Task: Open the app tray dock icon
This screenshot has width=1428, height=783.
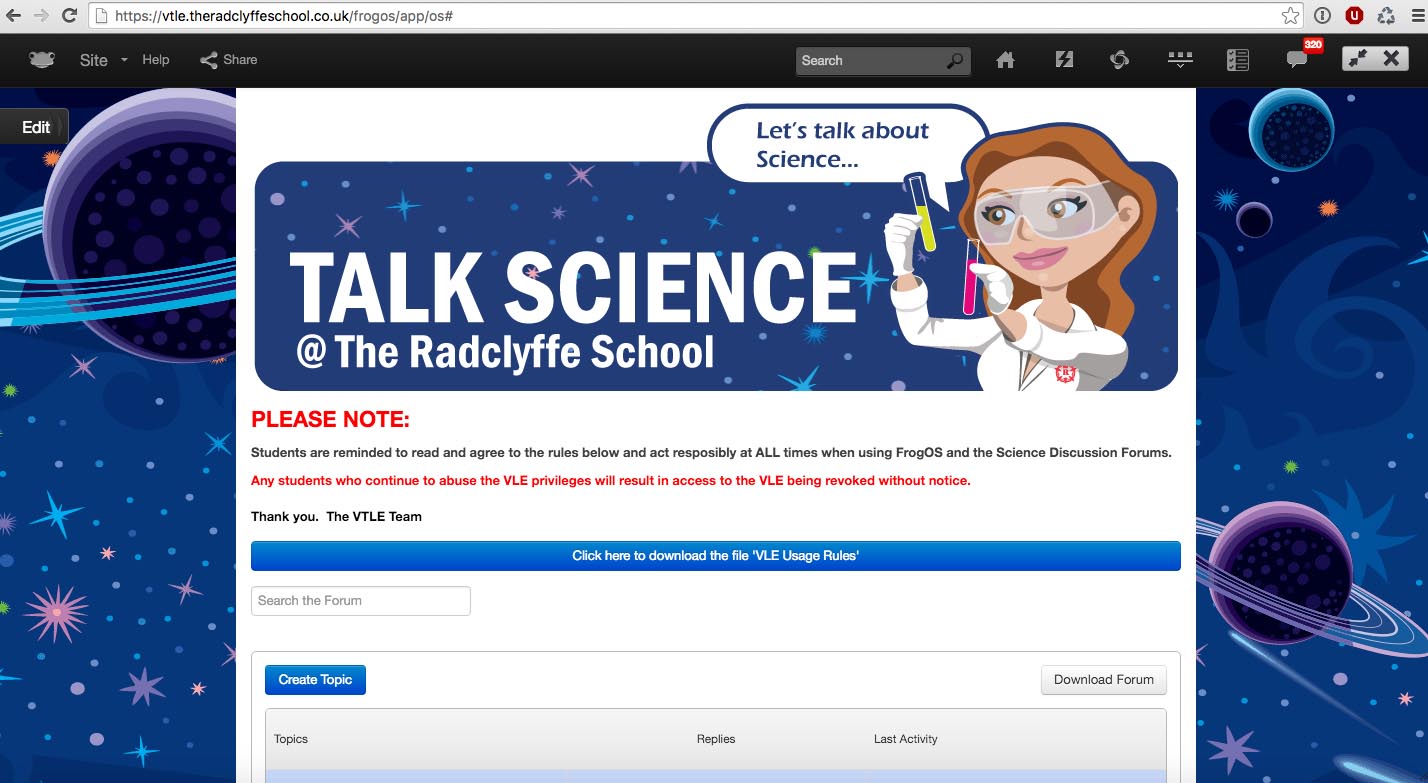Action: point(1180,60)
